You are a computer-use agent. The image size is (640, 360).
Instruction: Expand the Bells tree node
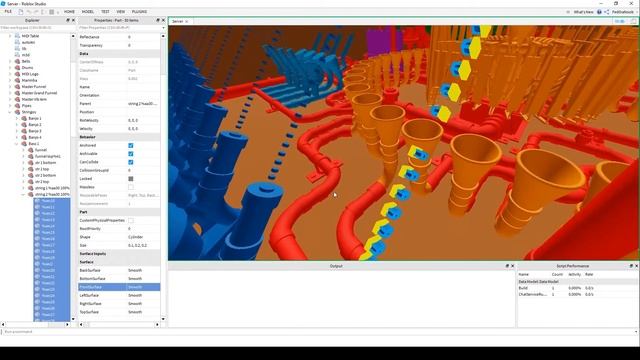pos(10,61)
